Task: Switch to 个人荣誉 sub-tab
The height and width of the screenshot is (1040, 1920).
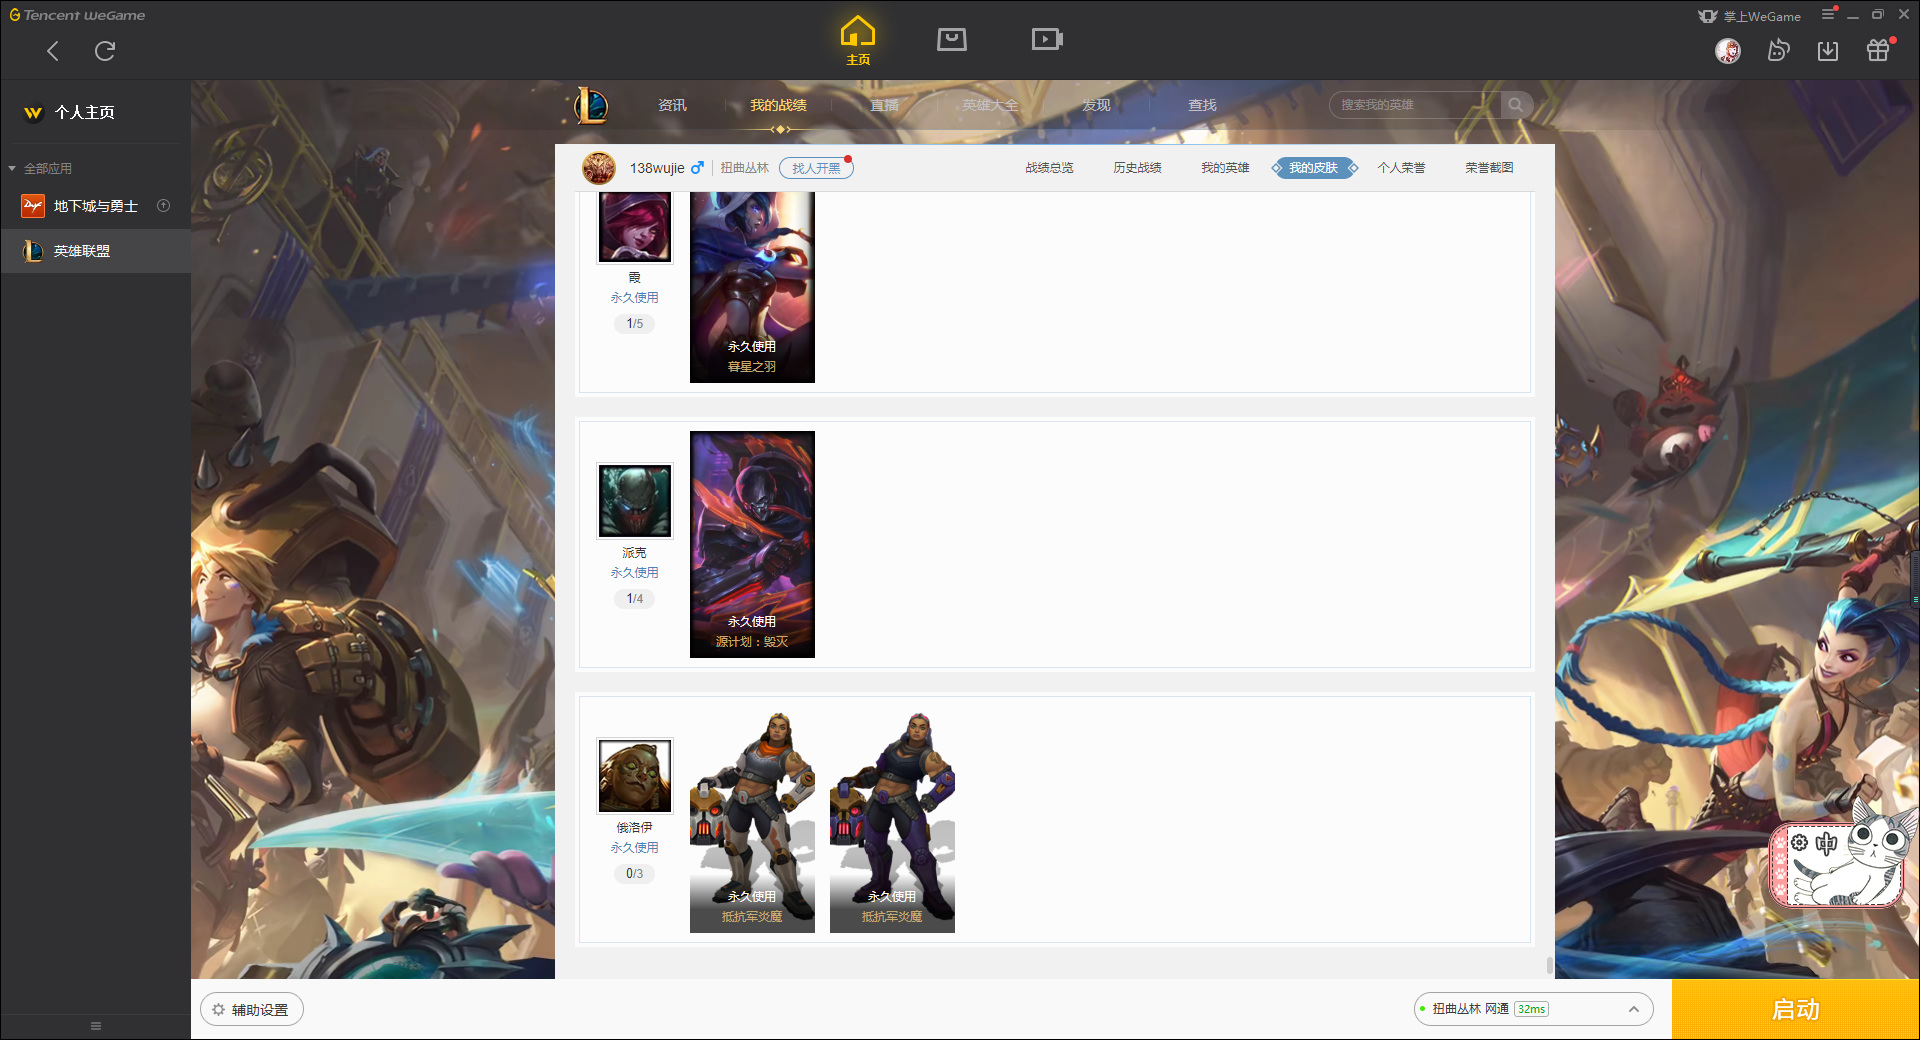Action: pyautogui.click(x=1401, y=168)
